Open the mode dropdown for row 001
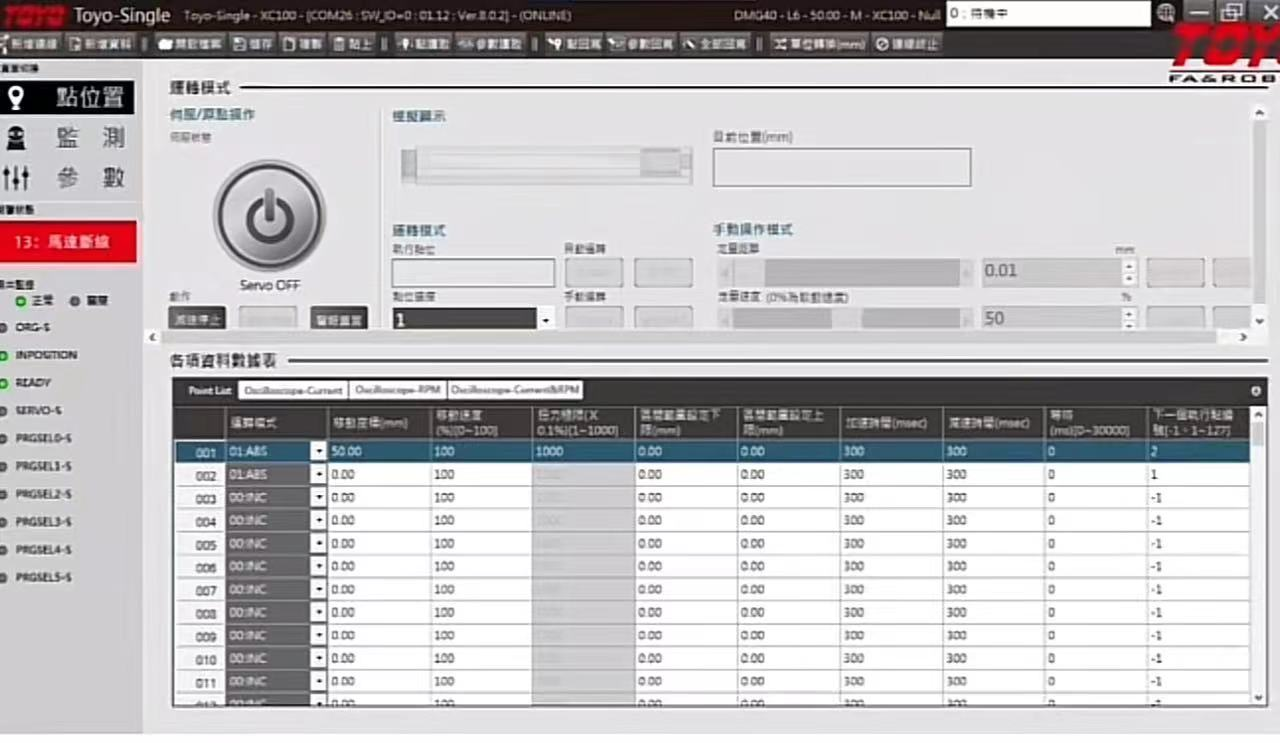Viewport: 1280px width, 743px height. (x=319, y=452)
